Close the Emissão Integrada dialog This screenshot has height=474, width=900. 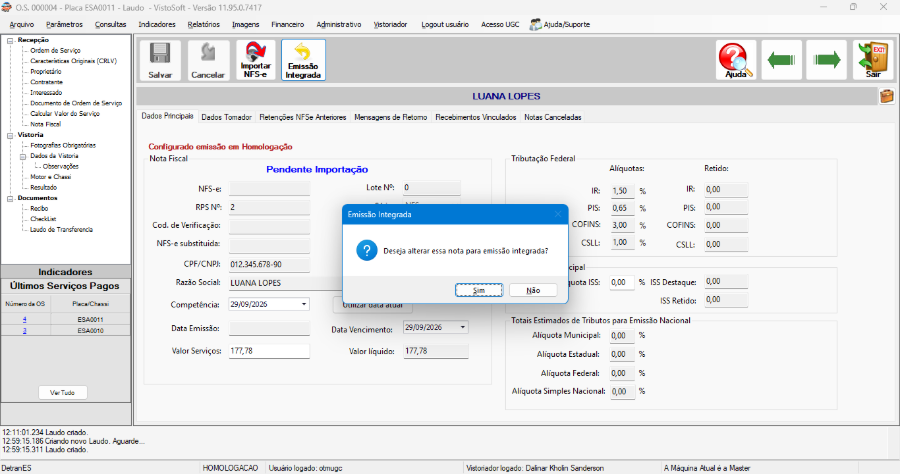(557, 214)
